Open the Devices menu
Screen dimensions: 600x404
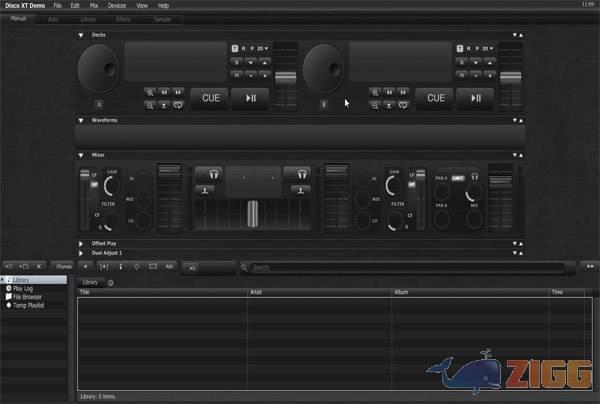click(116, 6)
